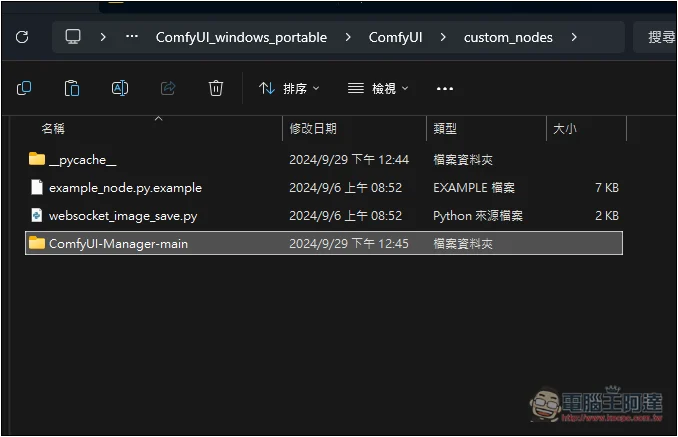678x437 pixels.
Task: Click the 搜尋 search box
Action: click(658, 37)
